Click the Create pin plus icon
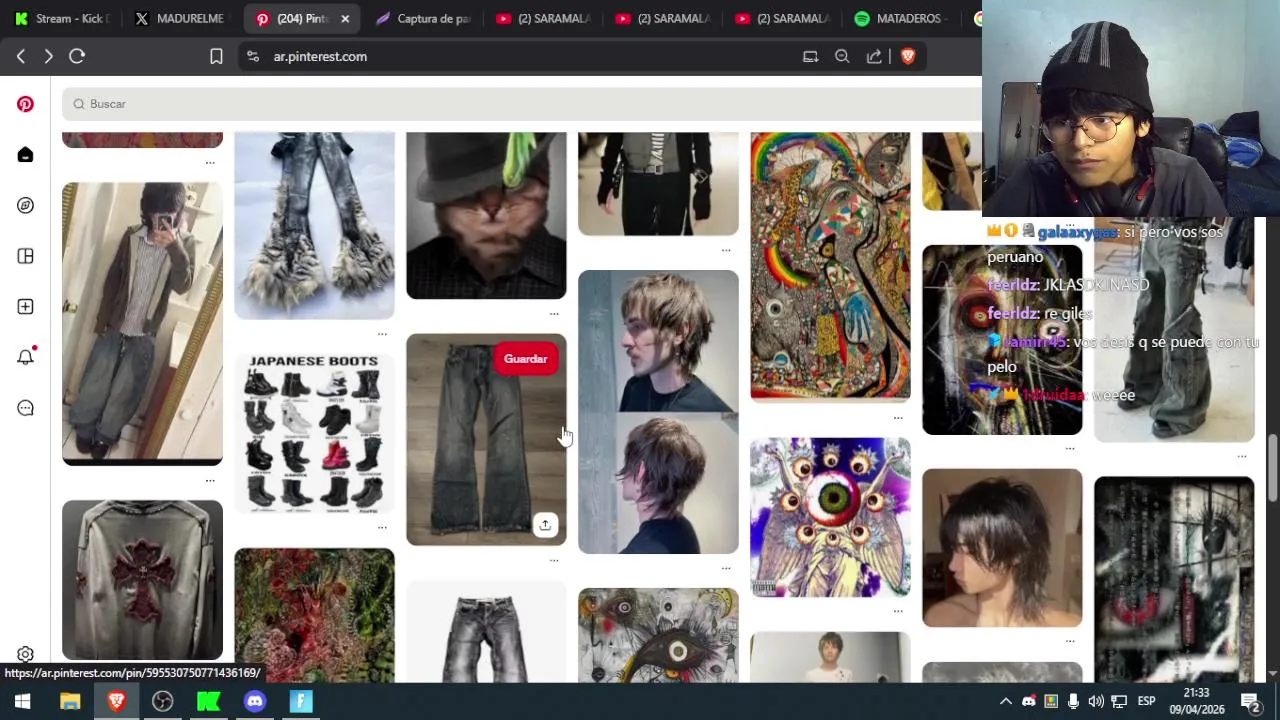Image resolution: width=1280 pixels, height=720 pixels. pyautogui.click(x=25, y=307)
